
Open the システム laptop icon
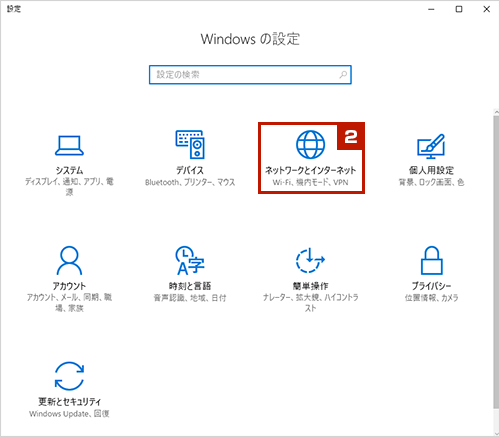(x=69, y=145)
